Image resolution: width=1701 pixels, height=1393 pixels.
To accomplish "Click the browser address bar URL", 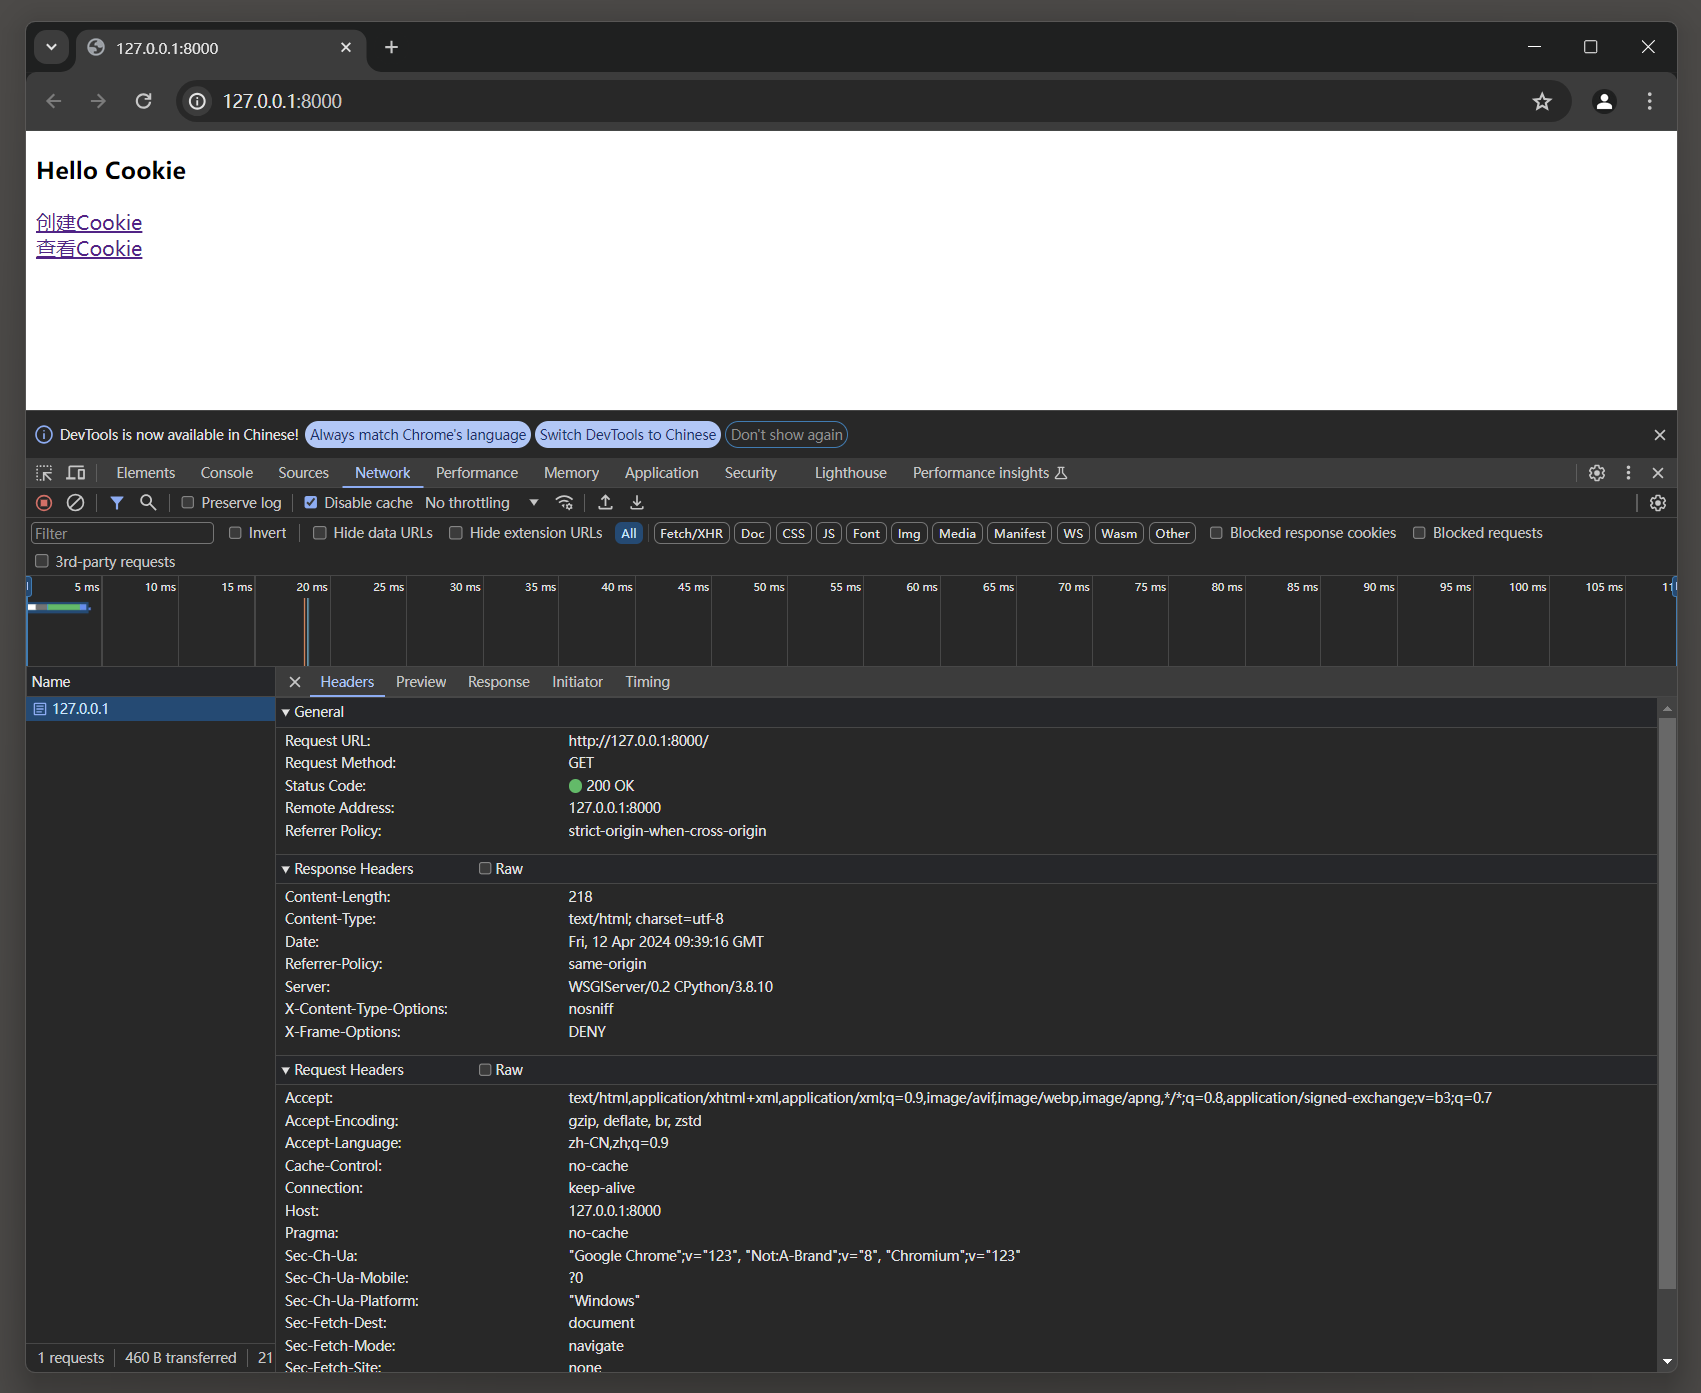I will click(282, 101).
